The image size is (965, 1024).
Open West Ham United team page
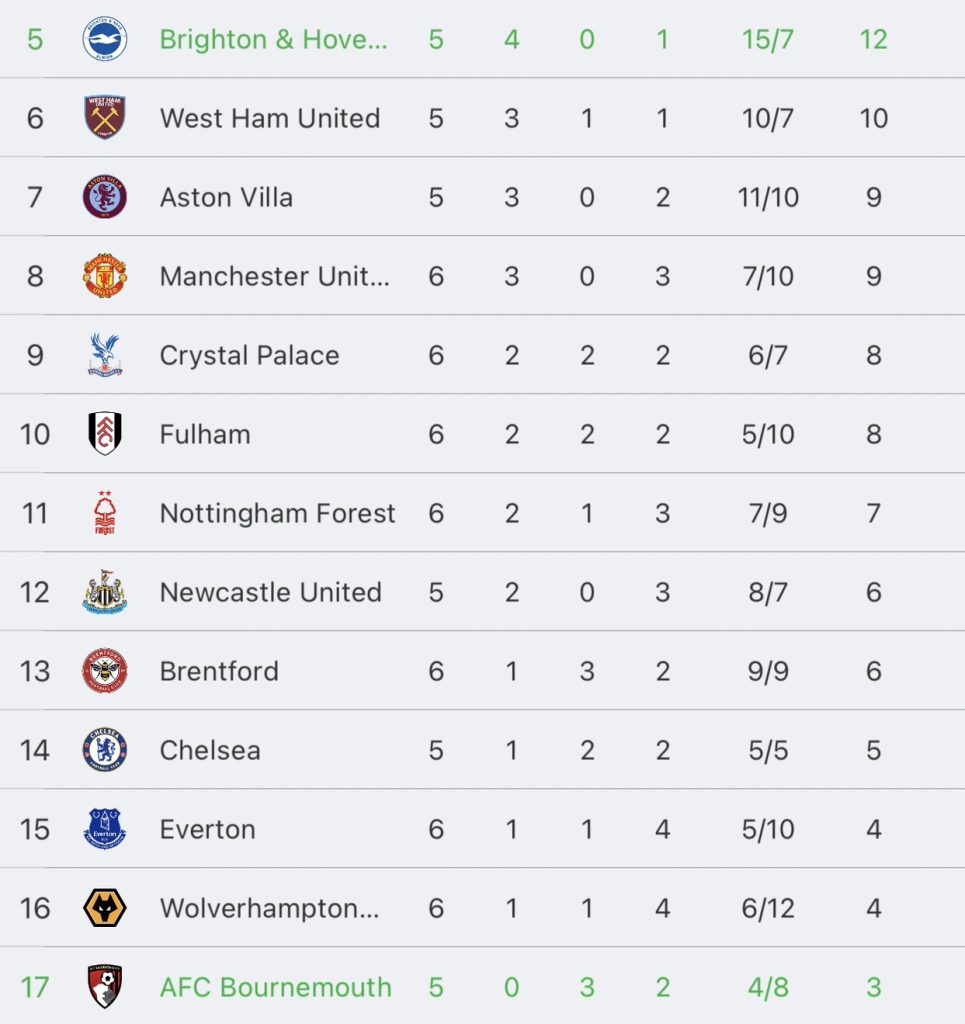270,118
